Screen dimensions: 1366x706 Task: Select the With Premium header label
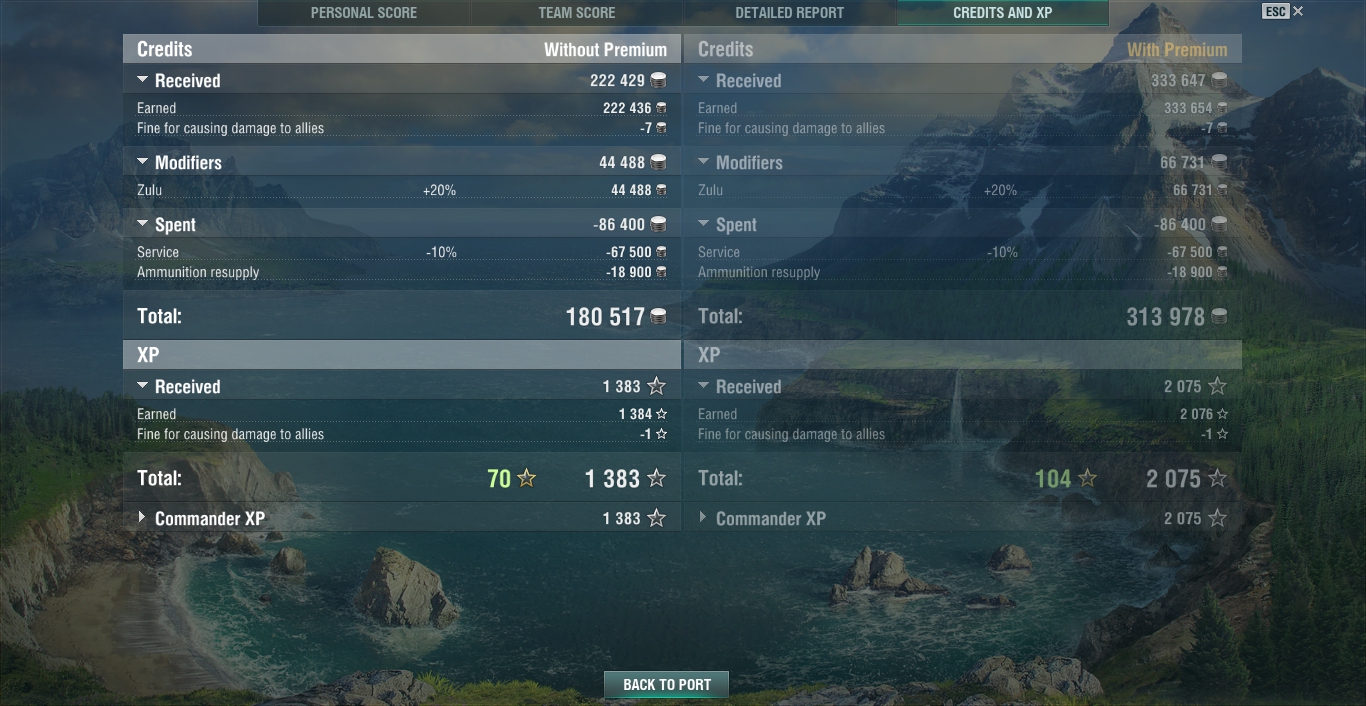click(x=1177, y=49)
